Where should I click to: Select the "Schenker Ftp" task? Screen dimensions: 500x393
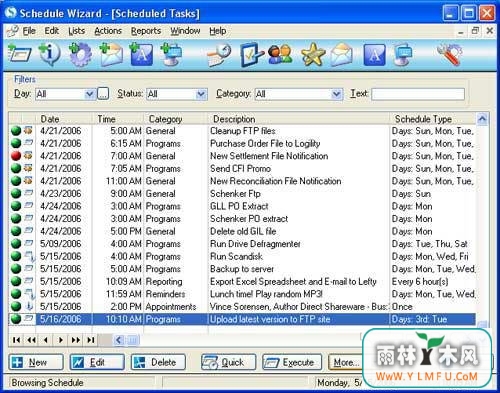(x=242, y=193)
